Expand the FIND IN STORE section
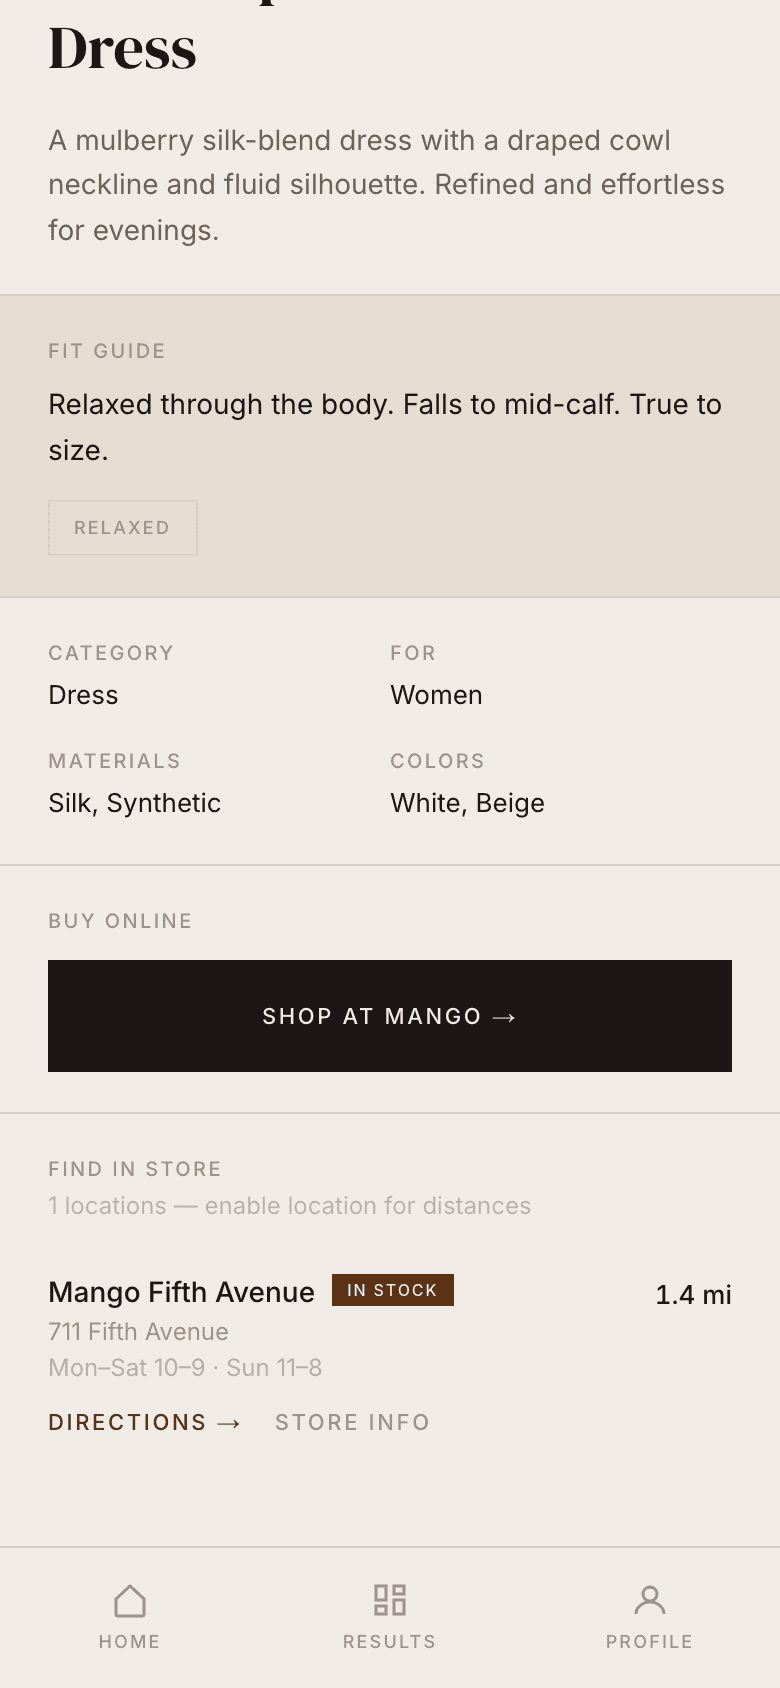780x1688 pixels. [x=135, y=1168]
